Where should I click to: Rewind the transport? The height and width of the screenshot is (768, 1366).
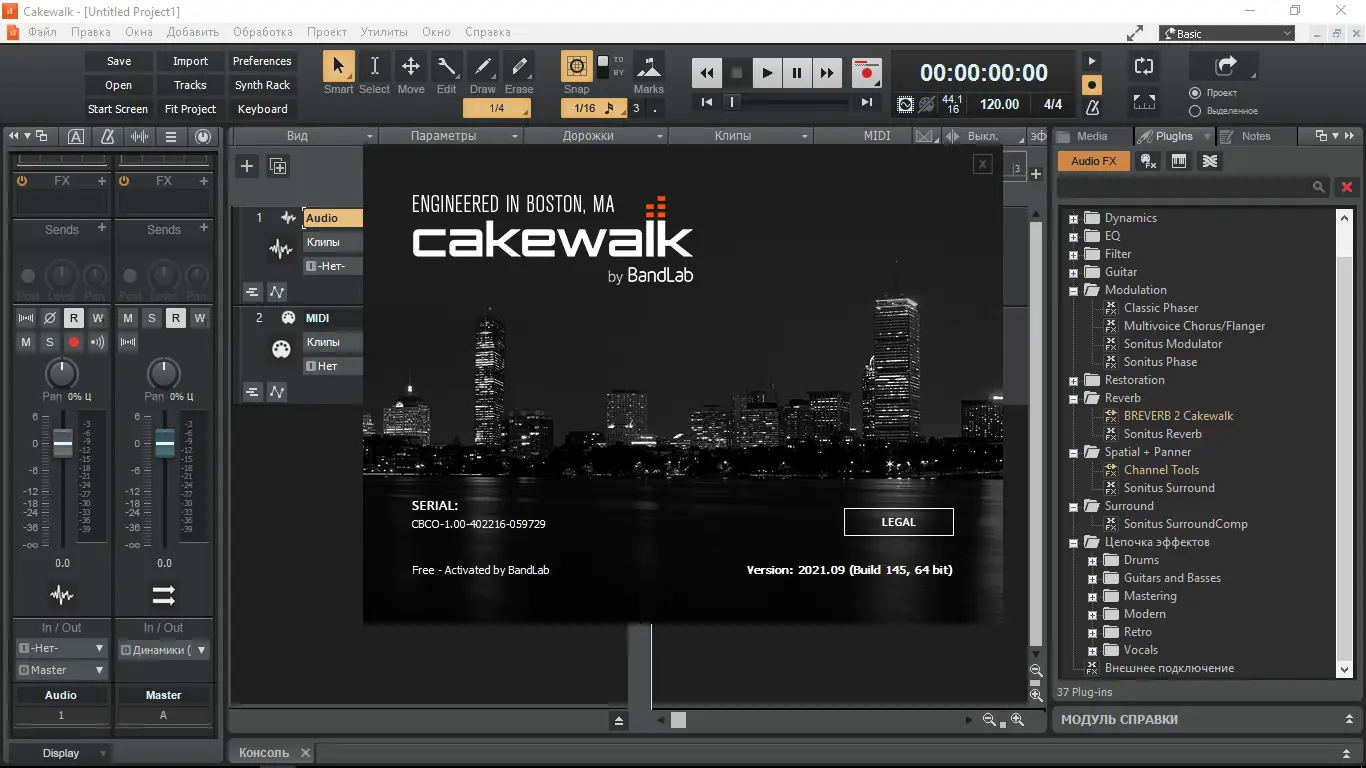[707, 73]
